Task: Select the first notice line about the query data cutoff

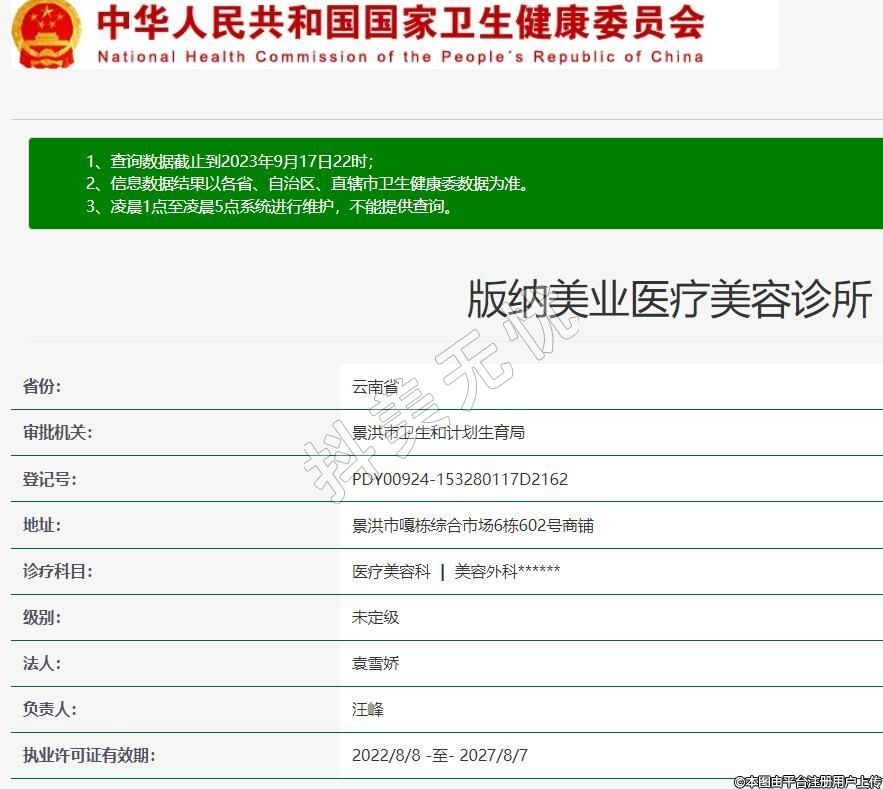Action: 229,160
